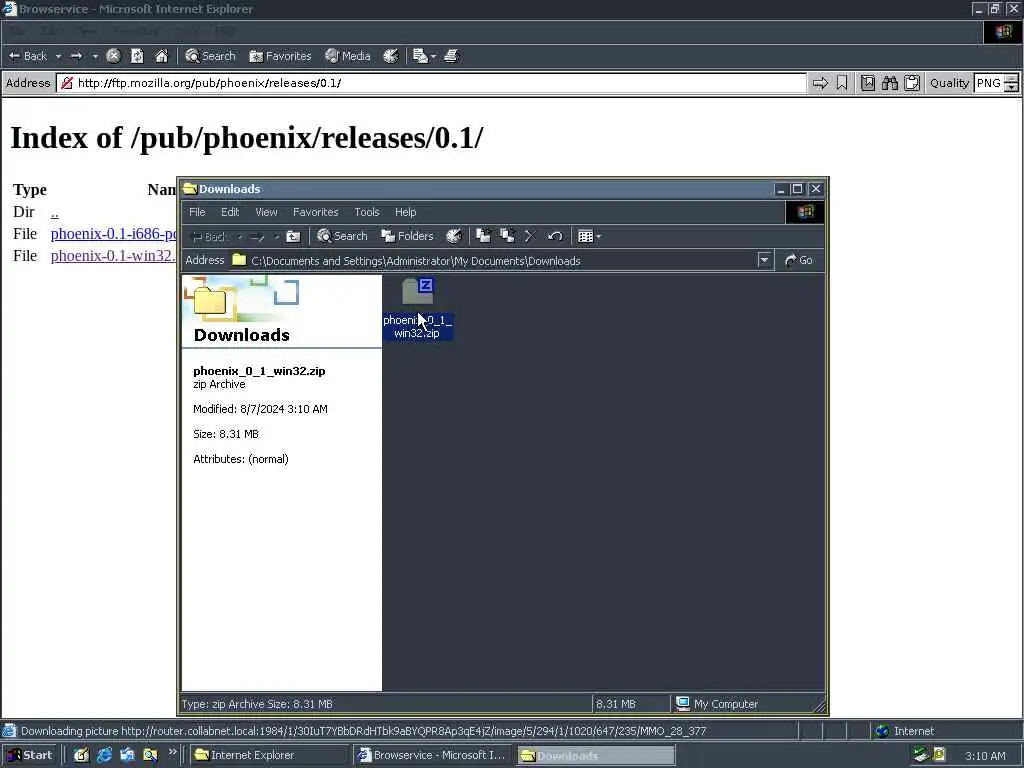Click the binoculars find icon
1024x768 pixels.
pyautogui.click(x=889, y=83)
